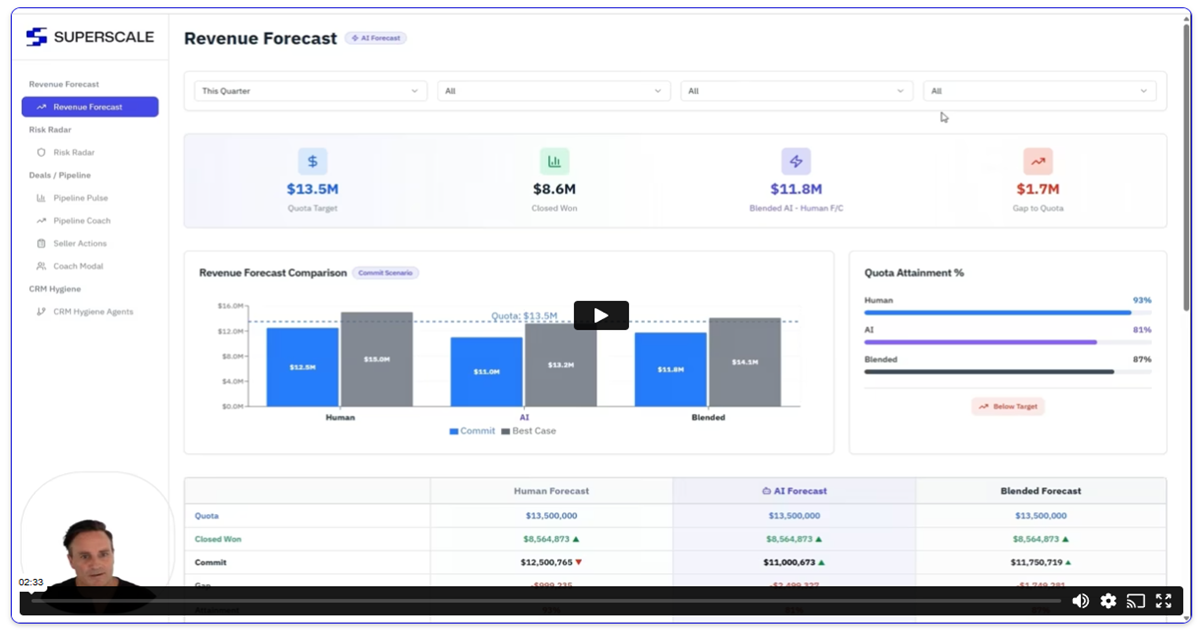Click the Human Best Case $15.0M bar

377,359
